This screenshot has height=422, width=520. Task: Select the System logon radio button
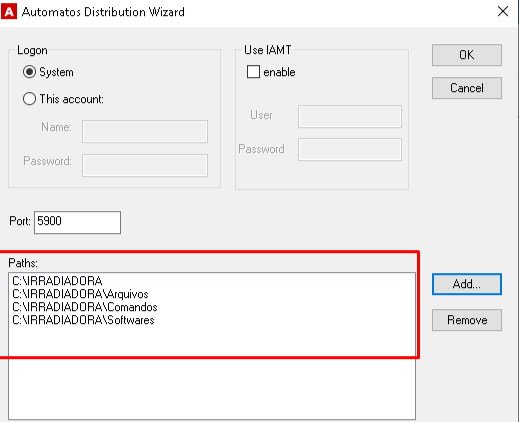coord(29,72)
